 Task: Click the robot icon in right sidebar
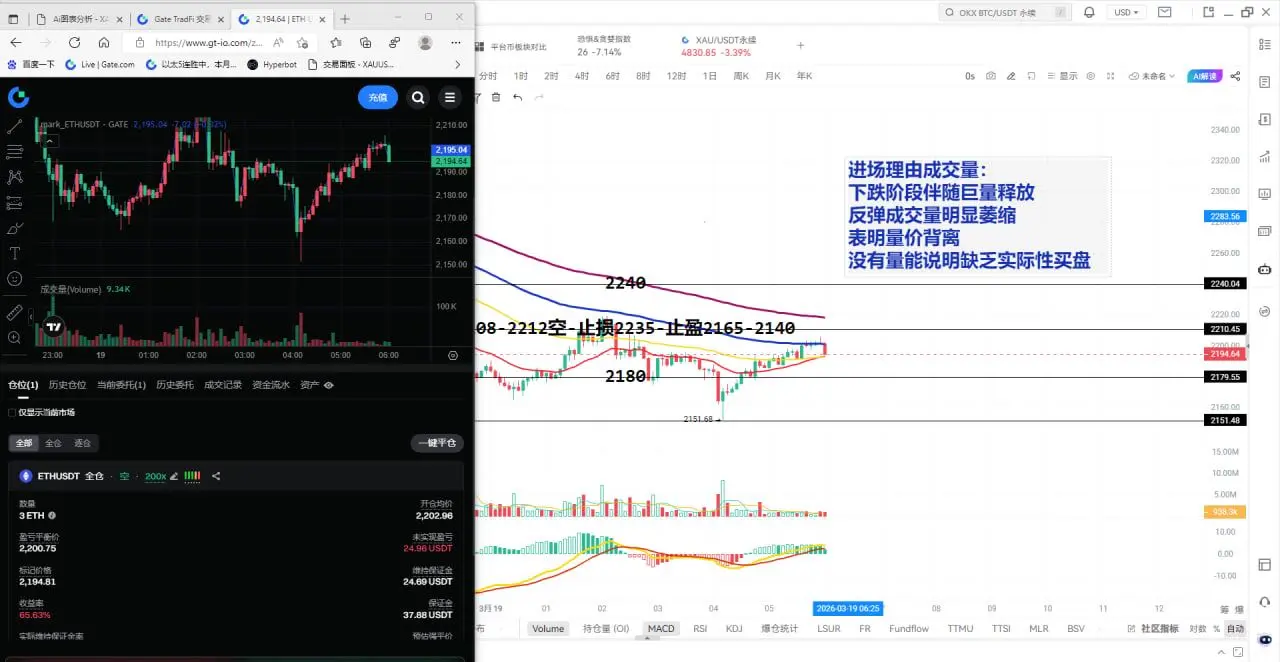click(1265, 269)
